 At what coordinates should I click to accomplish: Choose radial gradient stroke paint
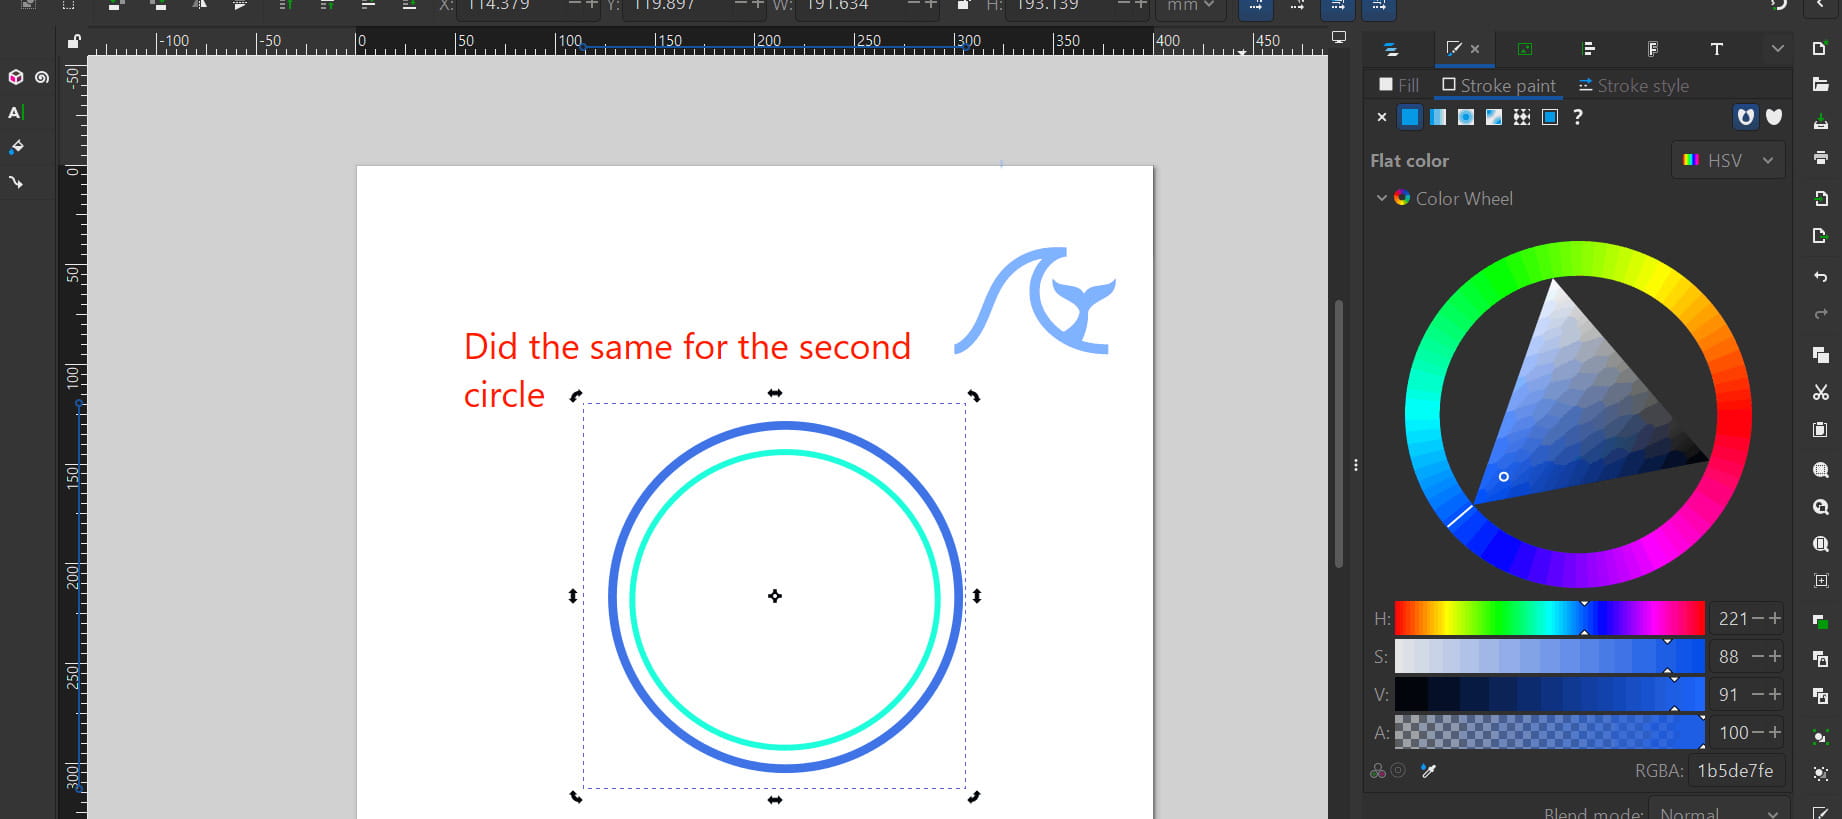(1466, 117)
